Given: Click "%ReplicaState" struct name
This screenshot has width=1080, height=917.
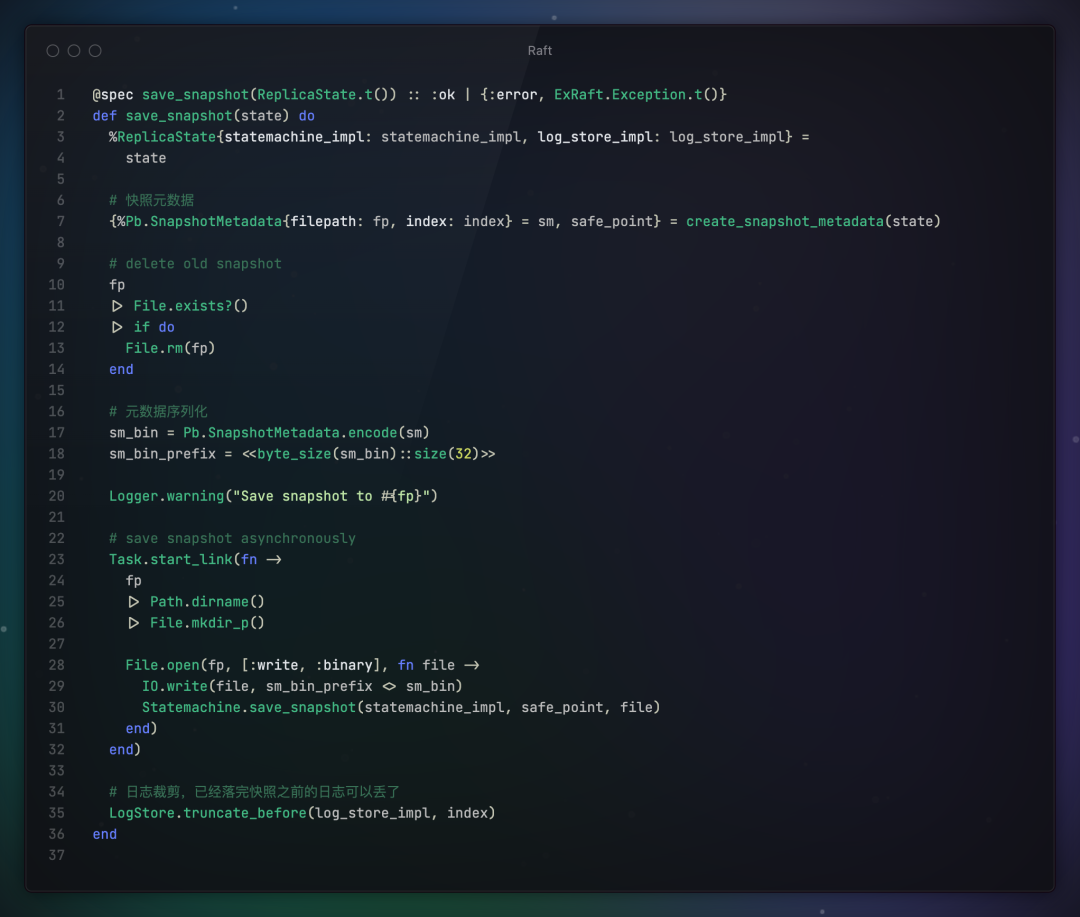Looking at the screenshot, I should pyautogui.click(x=163, y=137).
